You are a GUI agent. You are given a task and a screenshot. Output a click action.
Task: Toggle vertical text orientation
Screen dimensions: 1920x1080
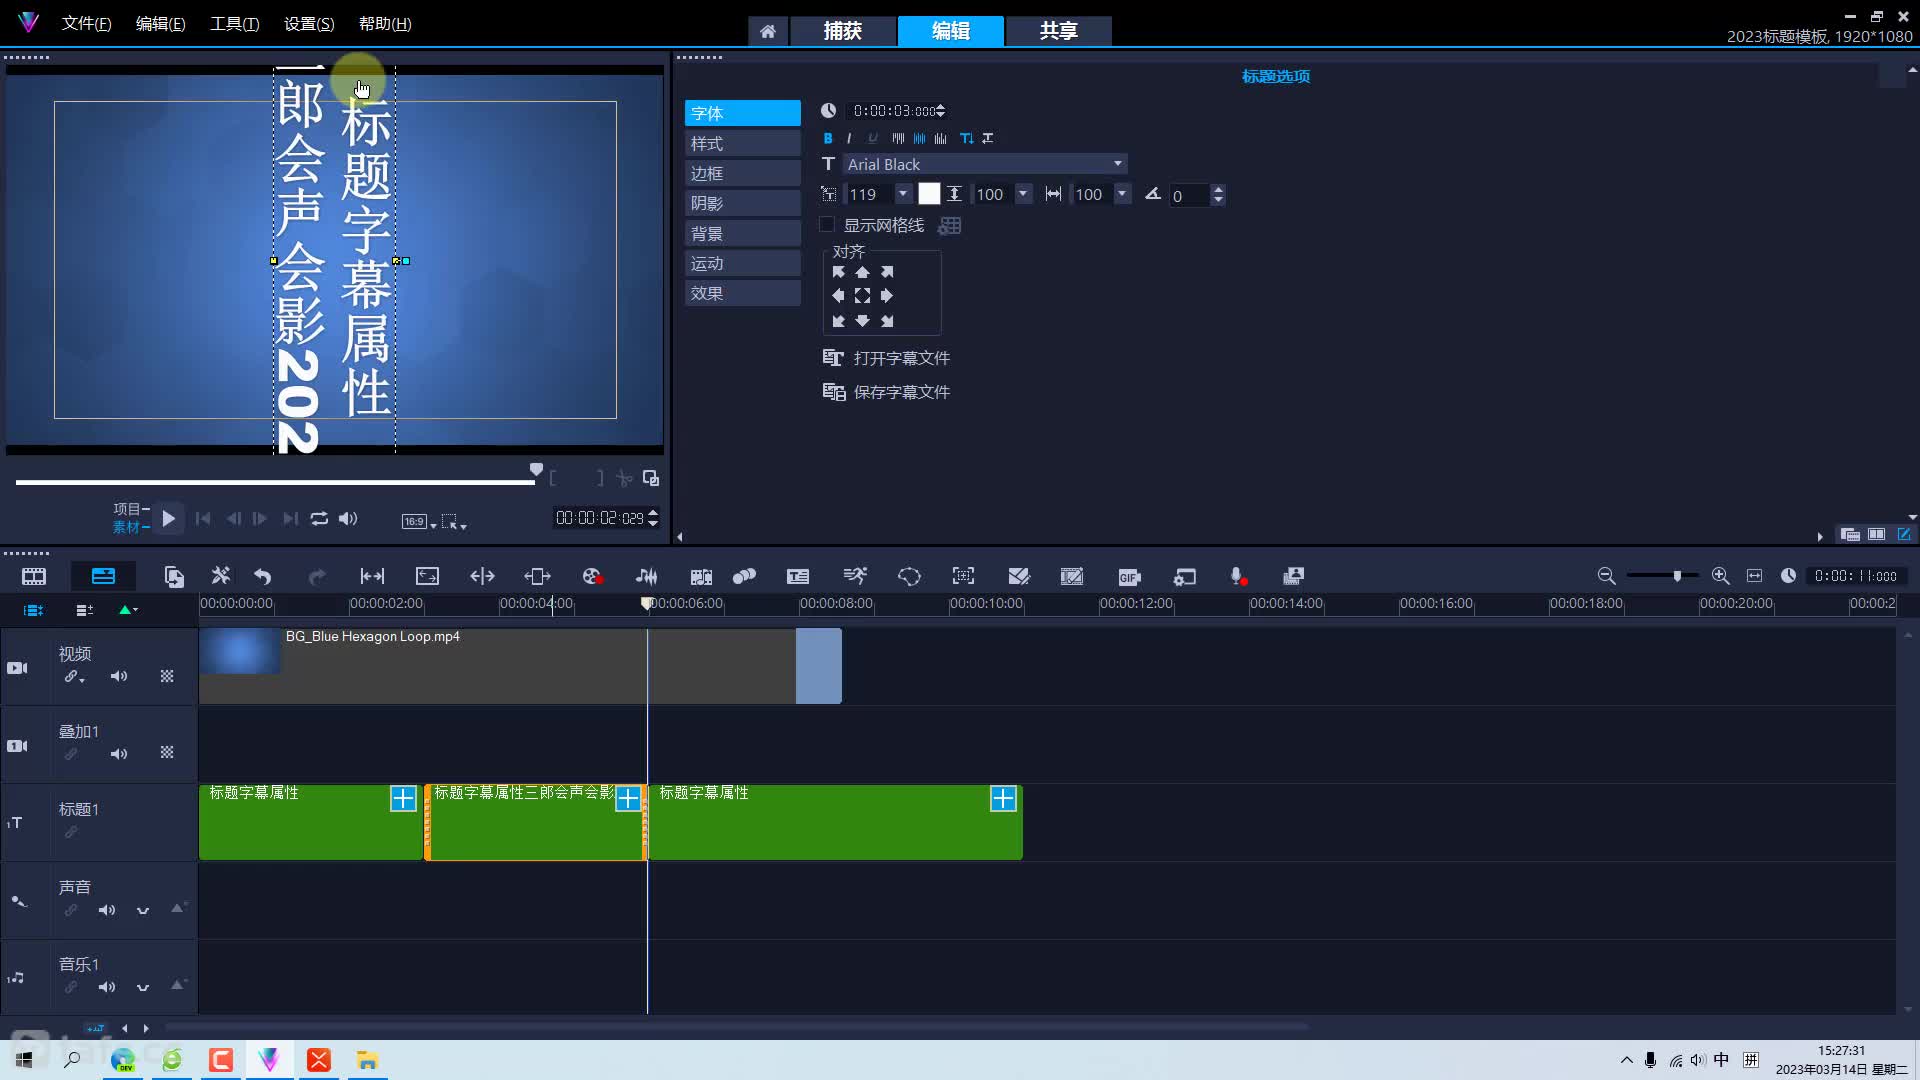pyautogui.click(x=966, y=138)
